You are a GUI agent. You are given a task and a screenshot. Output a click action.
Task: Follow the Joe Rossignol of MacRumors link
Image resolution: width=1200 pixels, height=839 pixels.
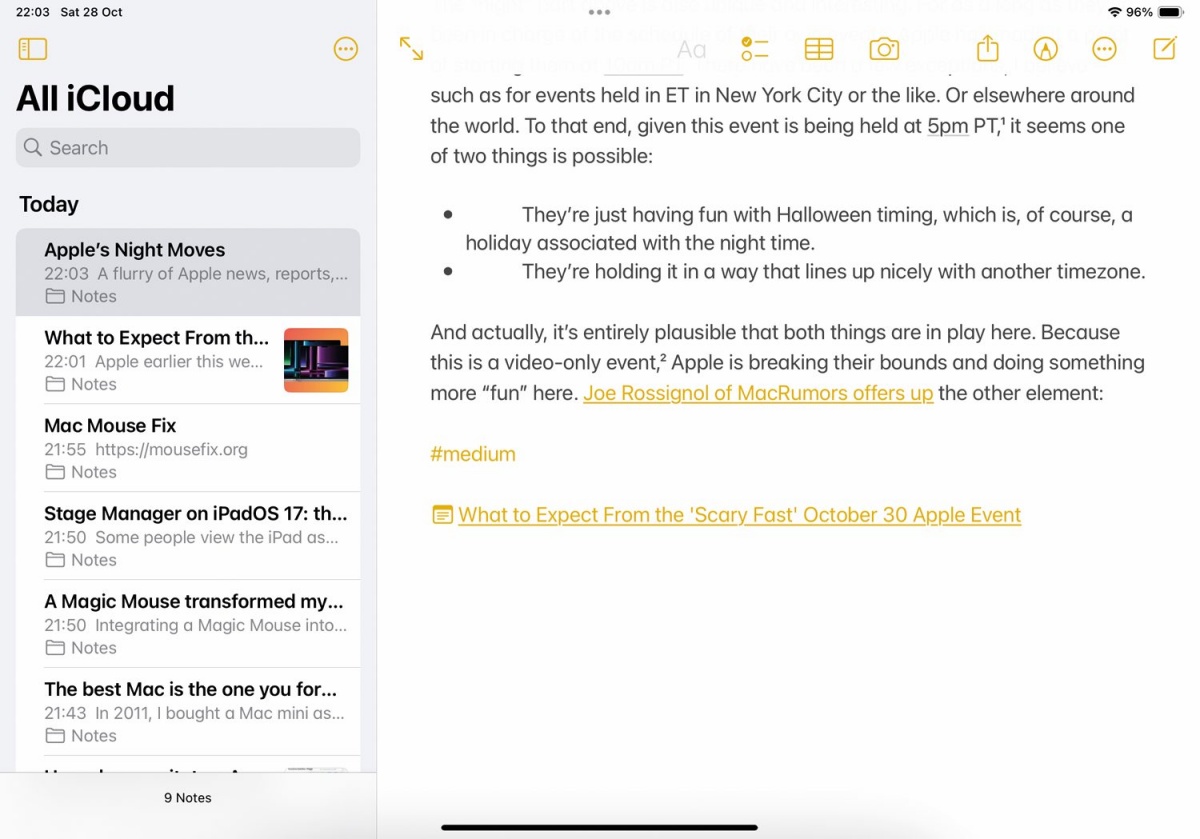click(758, 393)
